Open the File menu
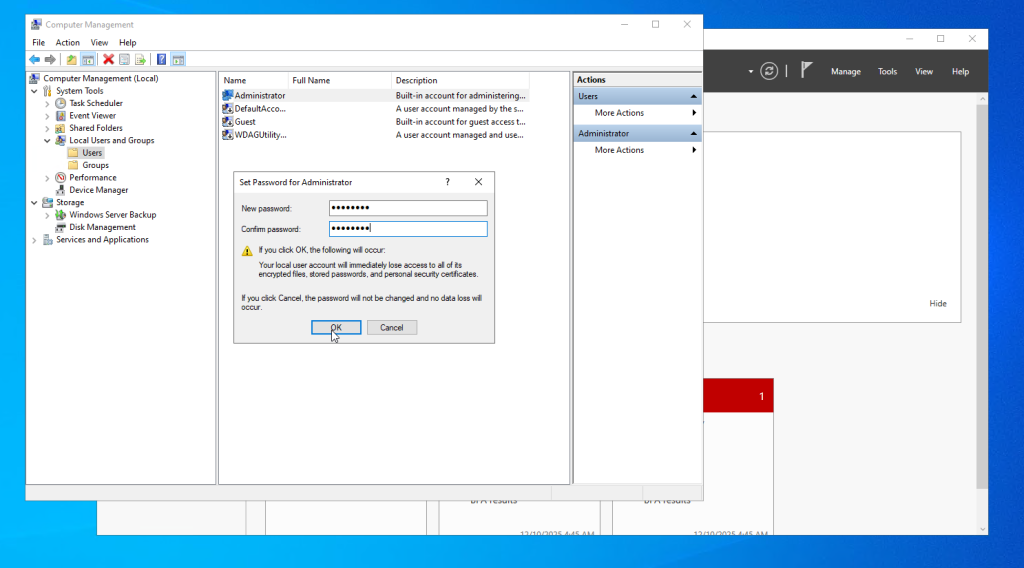1024x568 pixels. pos(39,42)
